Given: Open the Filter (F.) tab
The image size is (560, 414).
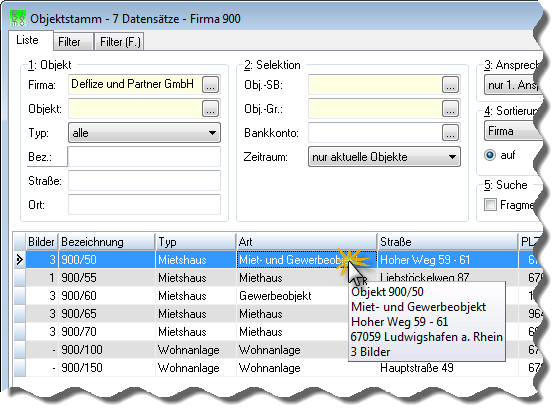Looking at the screenshot, I should 120,42.
